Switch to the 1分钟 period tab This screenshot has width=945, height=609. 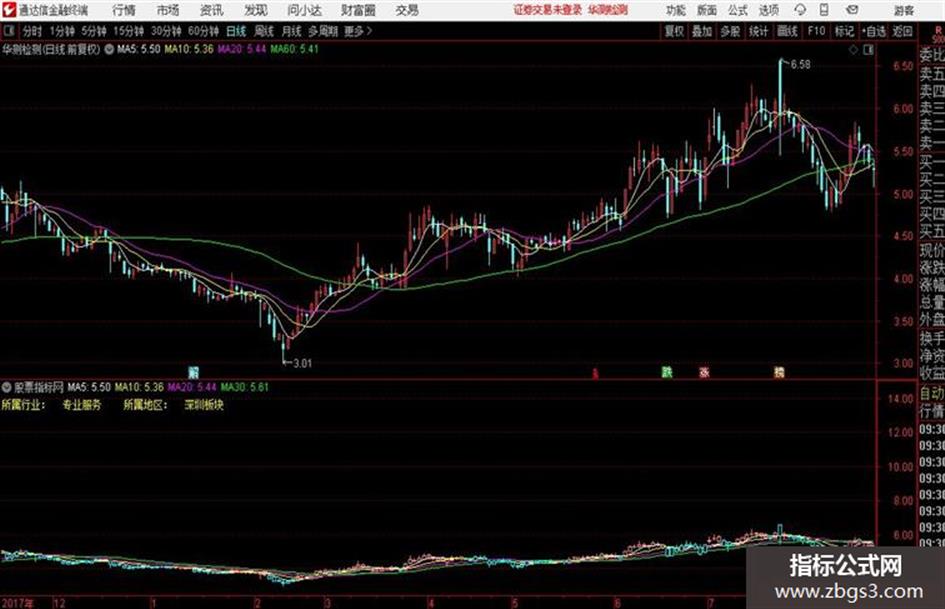(x=62, y=31)
